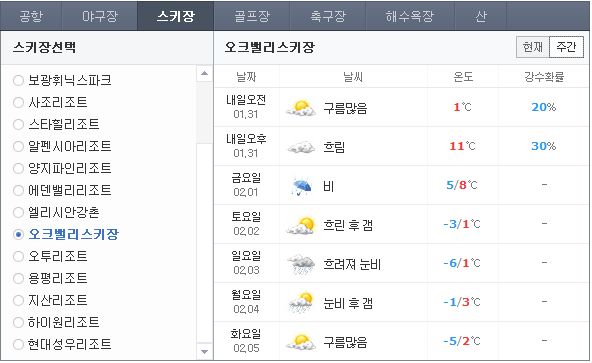The height and width of the screenshot is (363, 592).
Task: Click the -5/2℃ temperature for 화요일
Action: [462, 341]
